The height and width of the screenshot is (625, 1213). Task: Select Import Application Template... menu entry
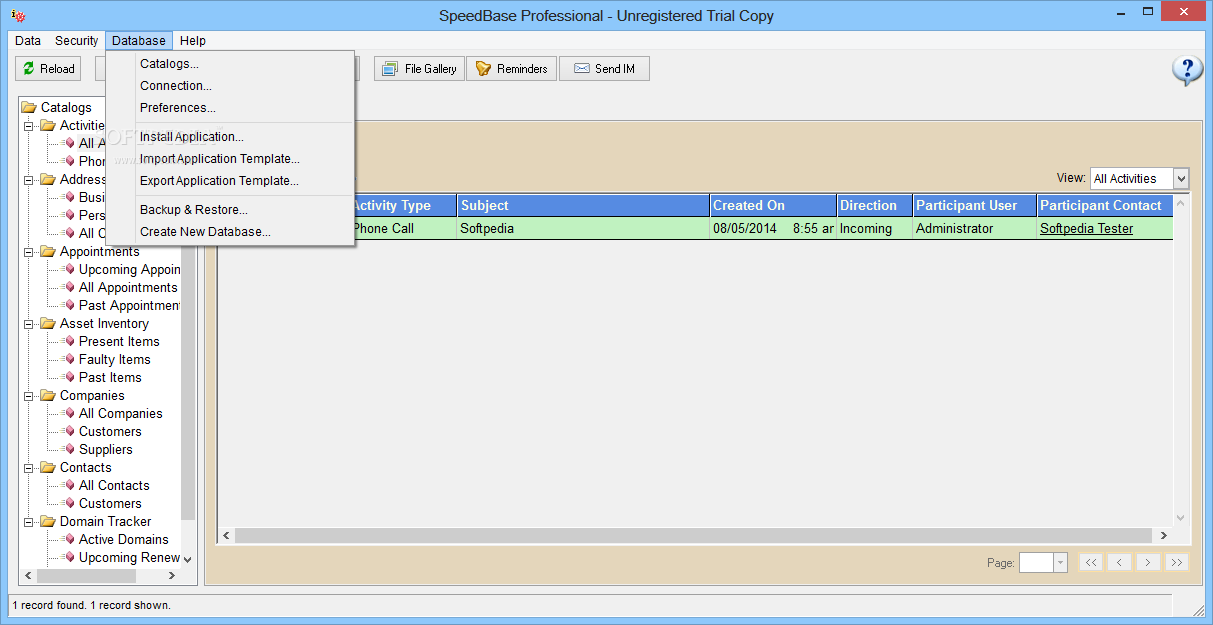click(230, 159)
